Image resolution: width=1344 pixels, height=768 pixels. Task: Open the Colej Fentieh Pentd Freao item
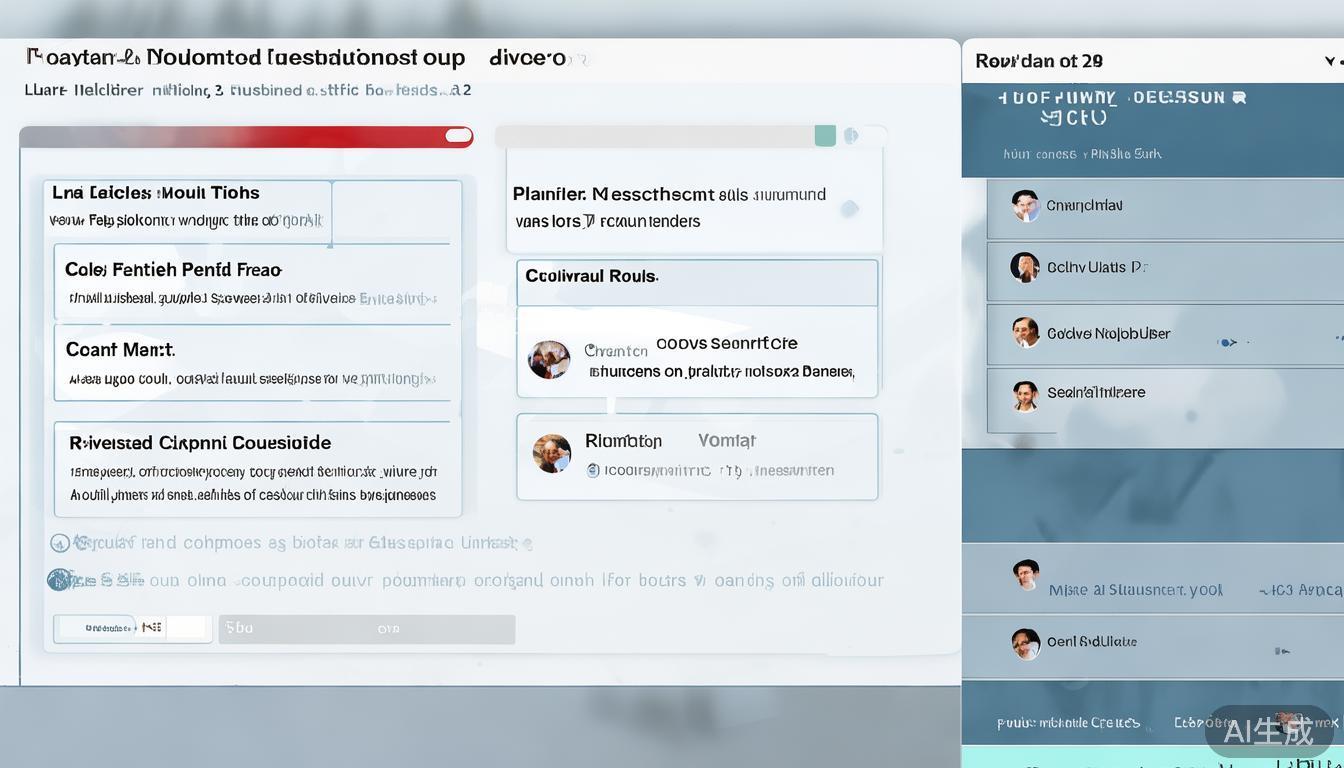(x=252, y=281)
